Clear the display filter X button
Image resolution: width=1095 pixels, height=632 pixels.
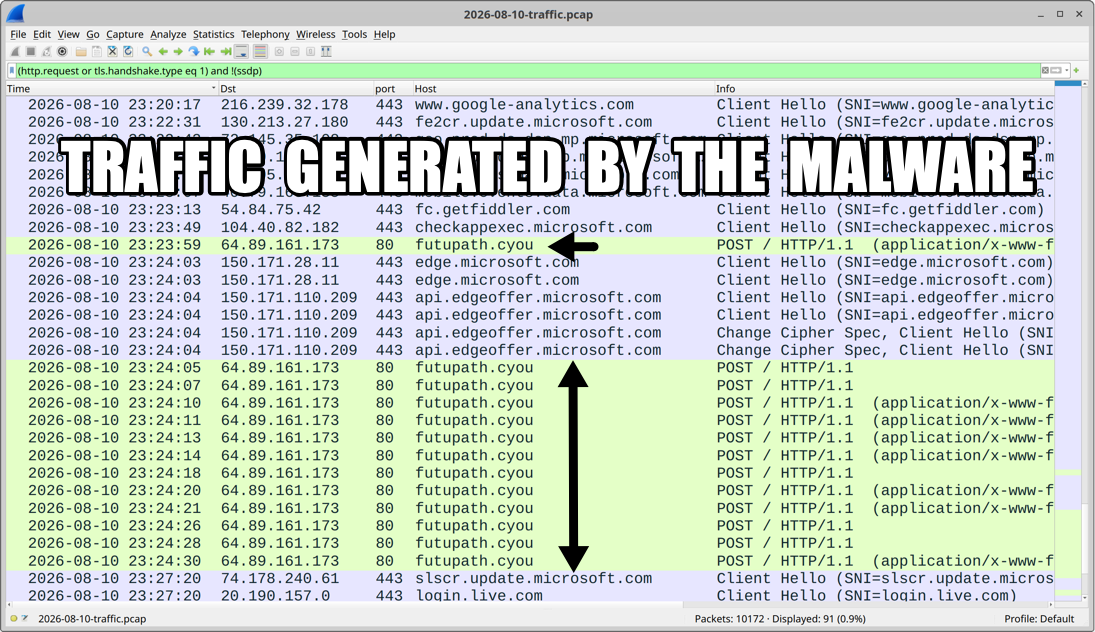pos(1045,71)
